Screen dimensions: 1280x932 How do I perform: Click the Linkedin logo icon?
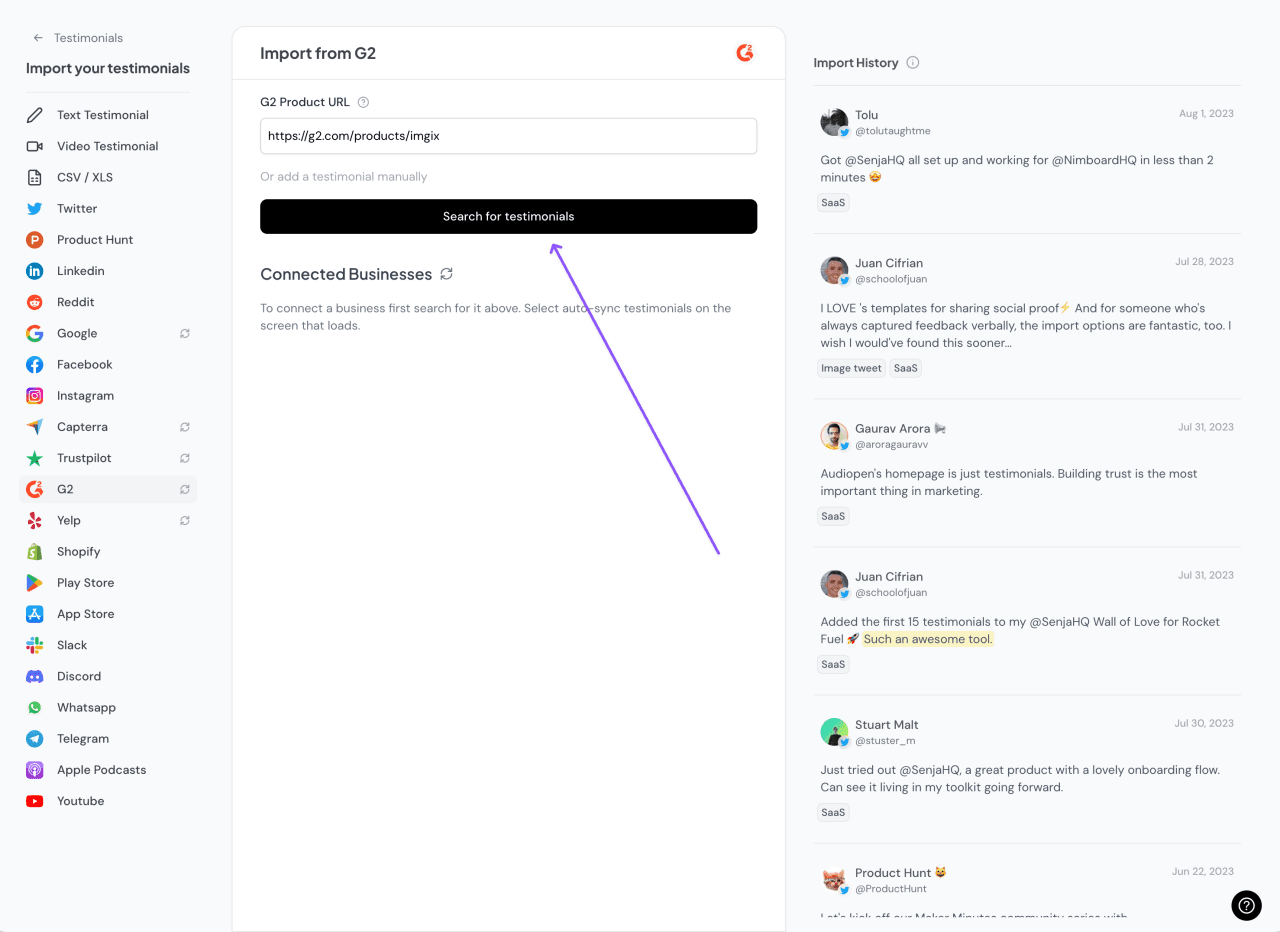35,271
